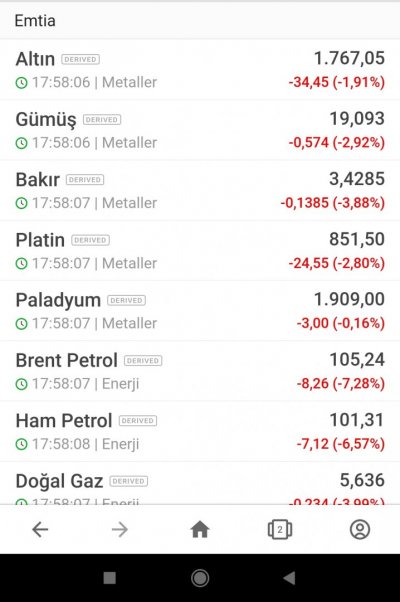Open the Altın commodity row
Screen dimensions: 400x602
pos(200,69)
